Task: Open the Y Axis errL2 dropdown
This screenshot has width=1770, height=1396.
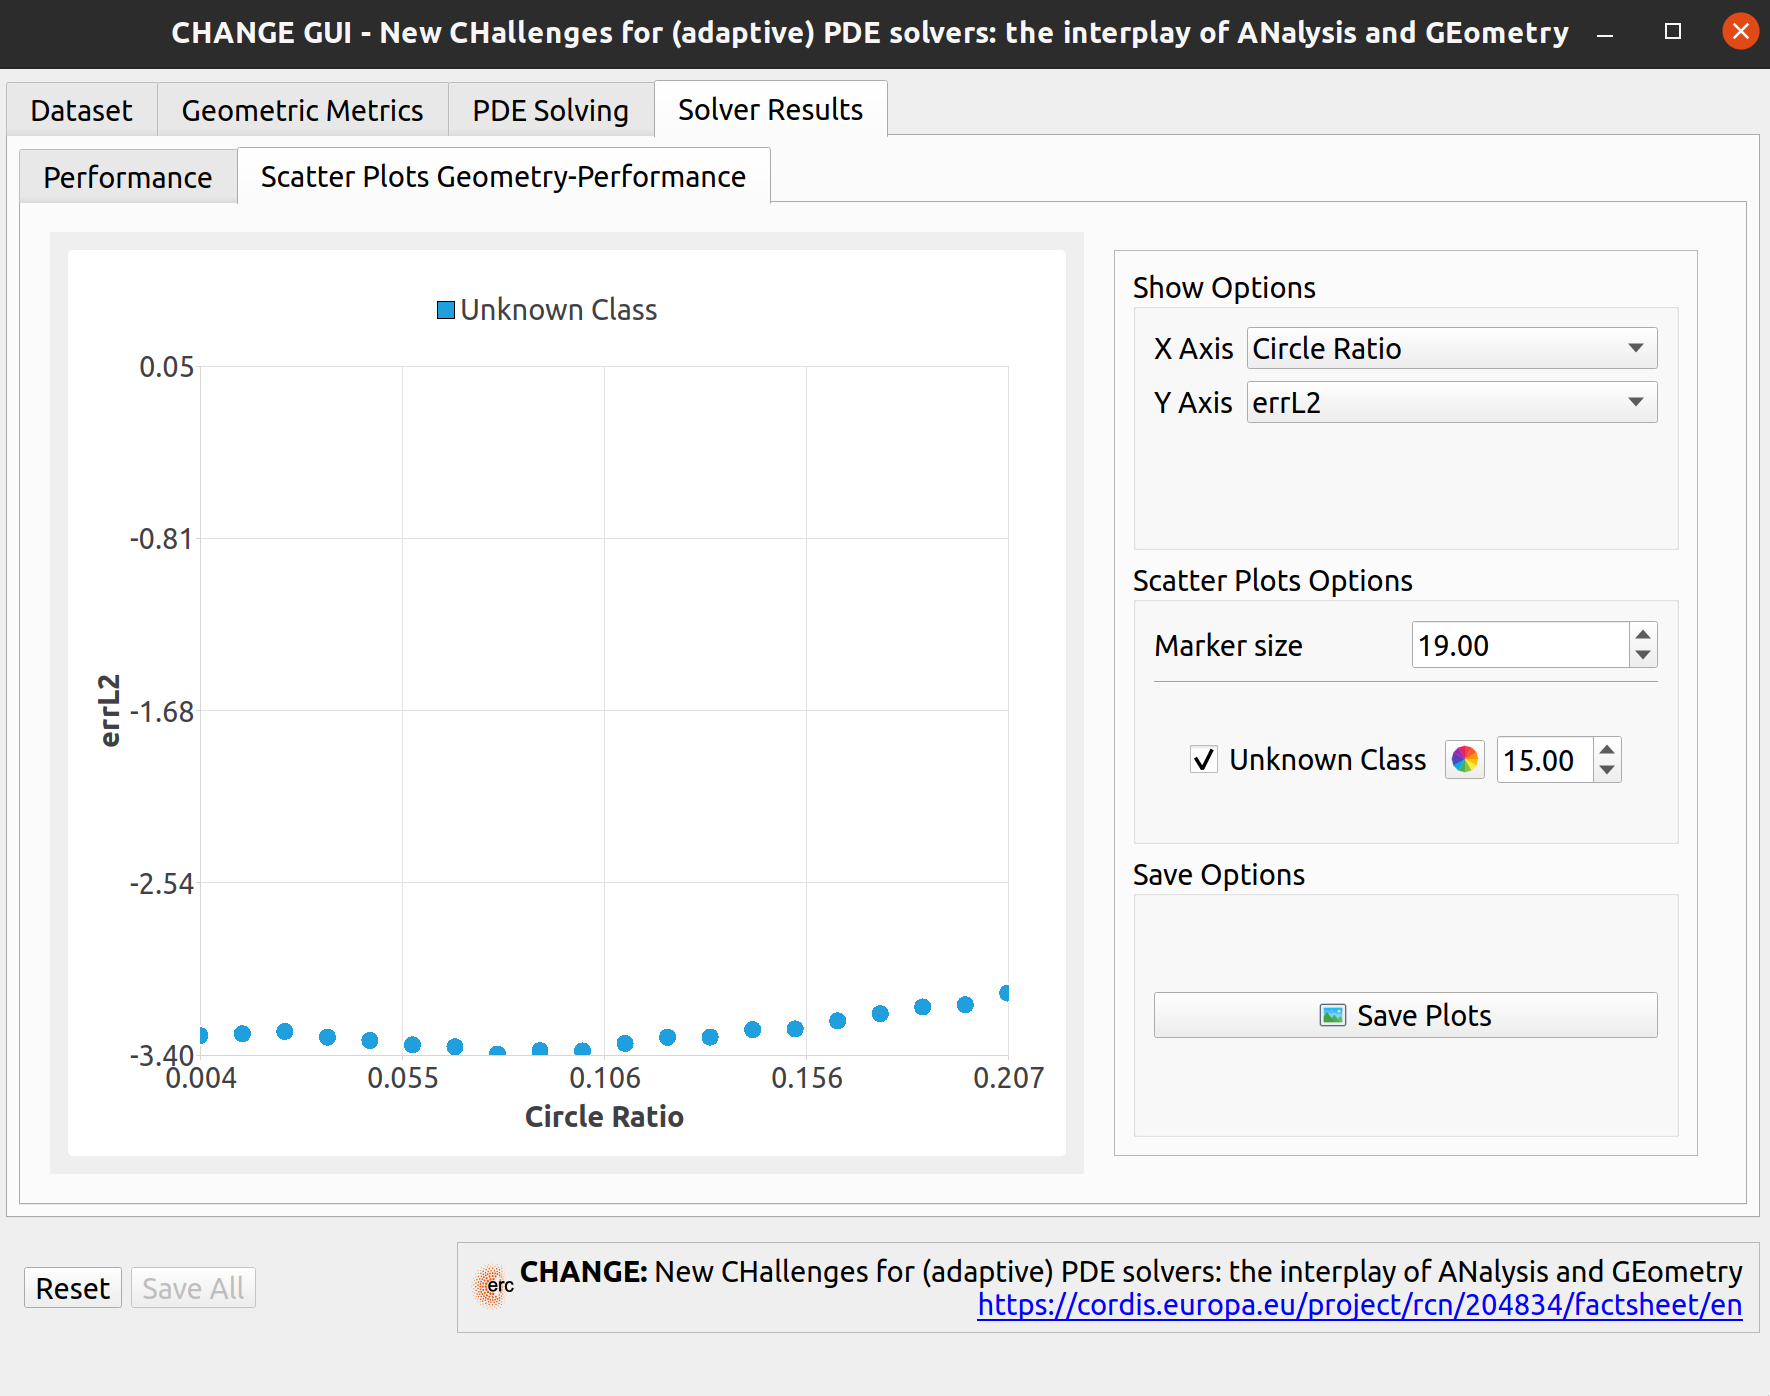Action: click(1451, 402)
